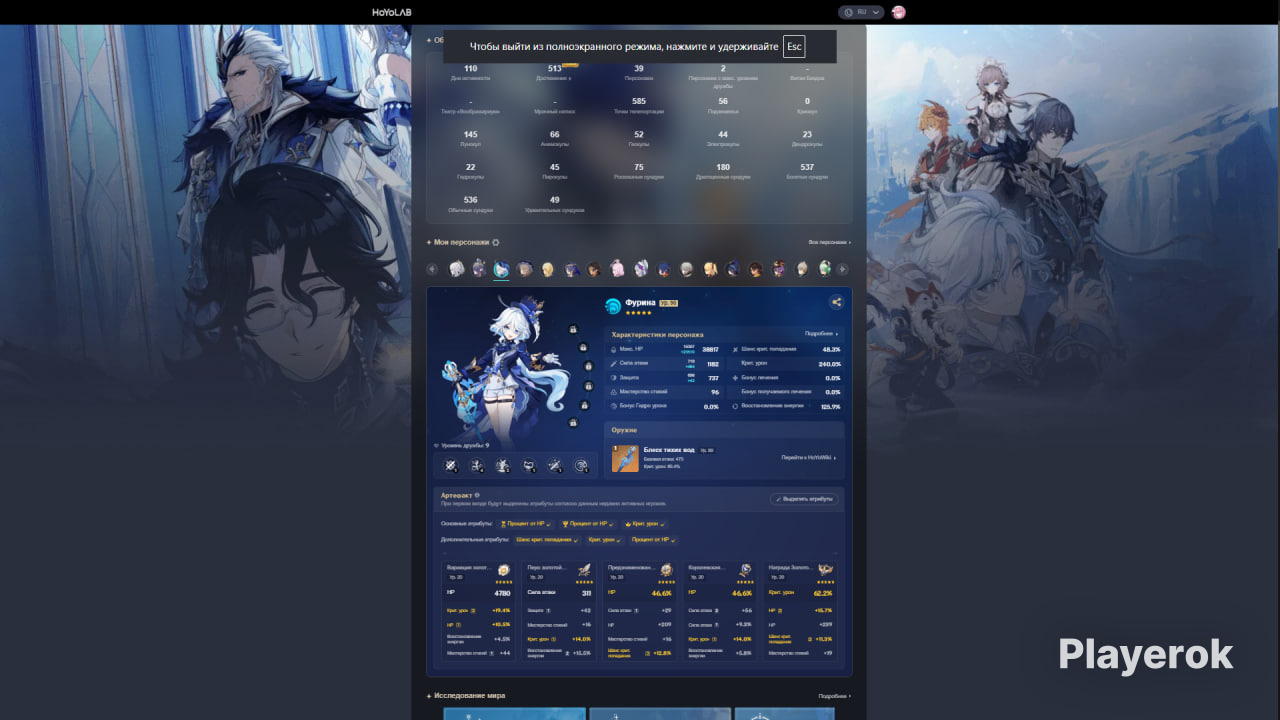The image size is (1280, 720).
Task: Click the bottommost constellation lock icon
Action: [573, 423]
